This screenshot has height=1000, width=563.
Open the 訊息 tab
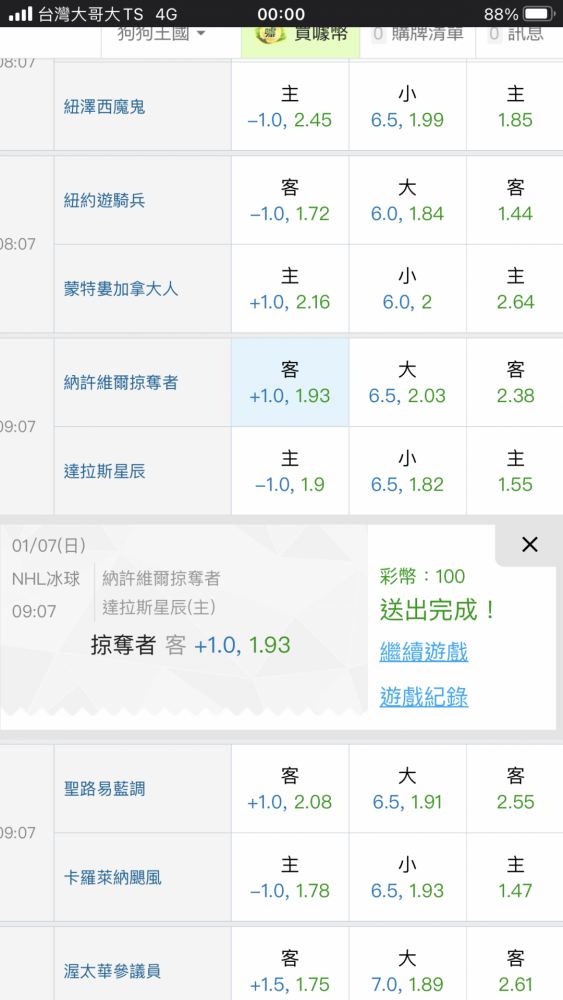click(x=516, y=34)
